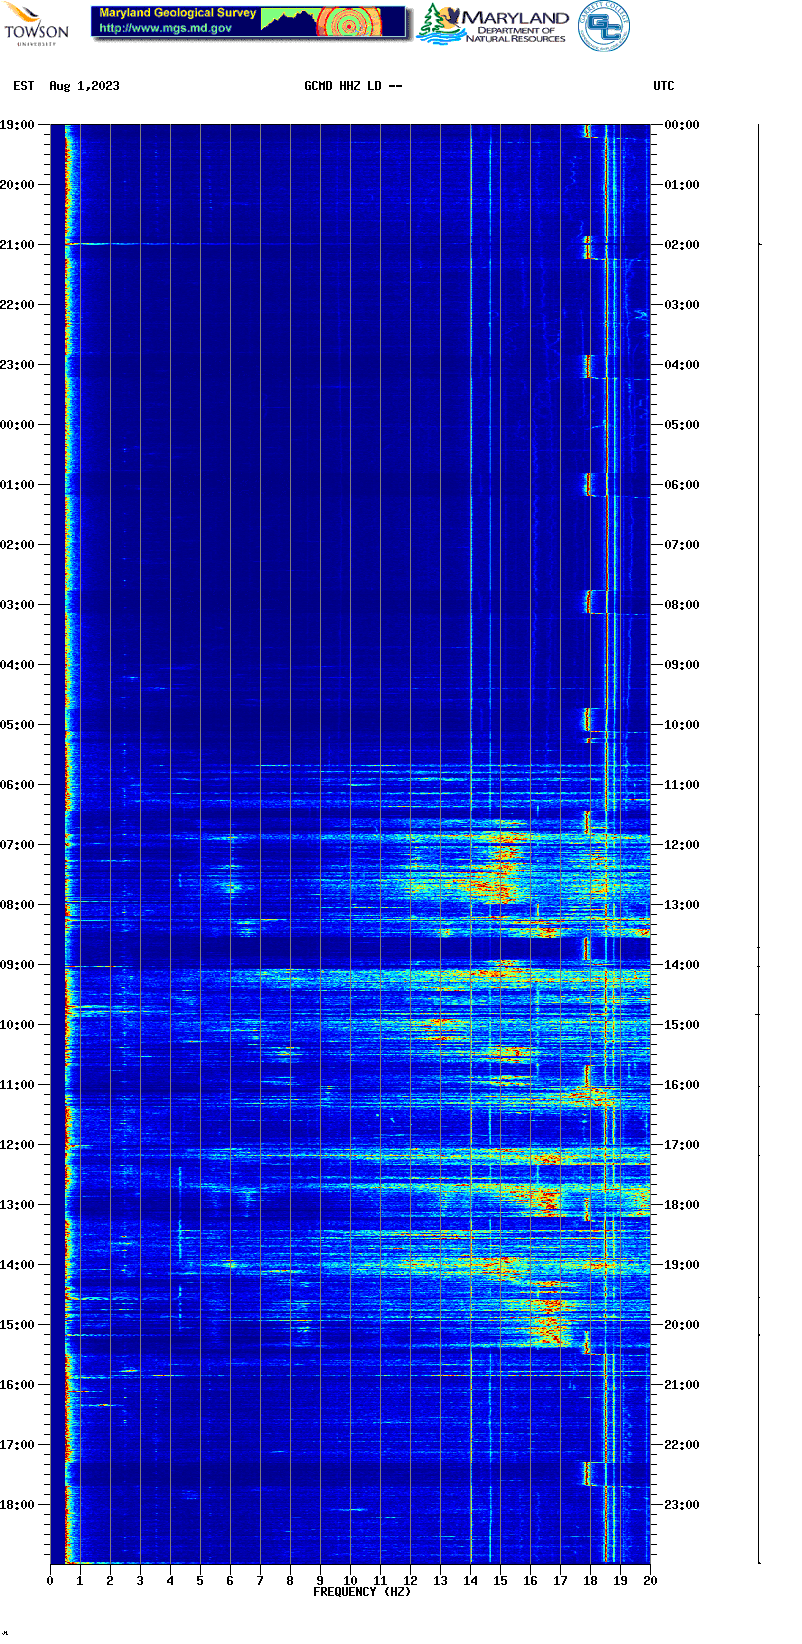This screenshot has width=802, height=1644.
Task: Click the EST timezone label
Action: click(24, 86)
